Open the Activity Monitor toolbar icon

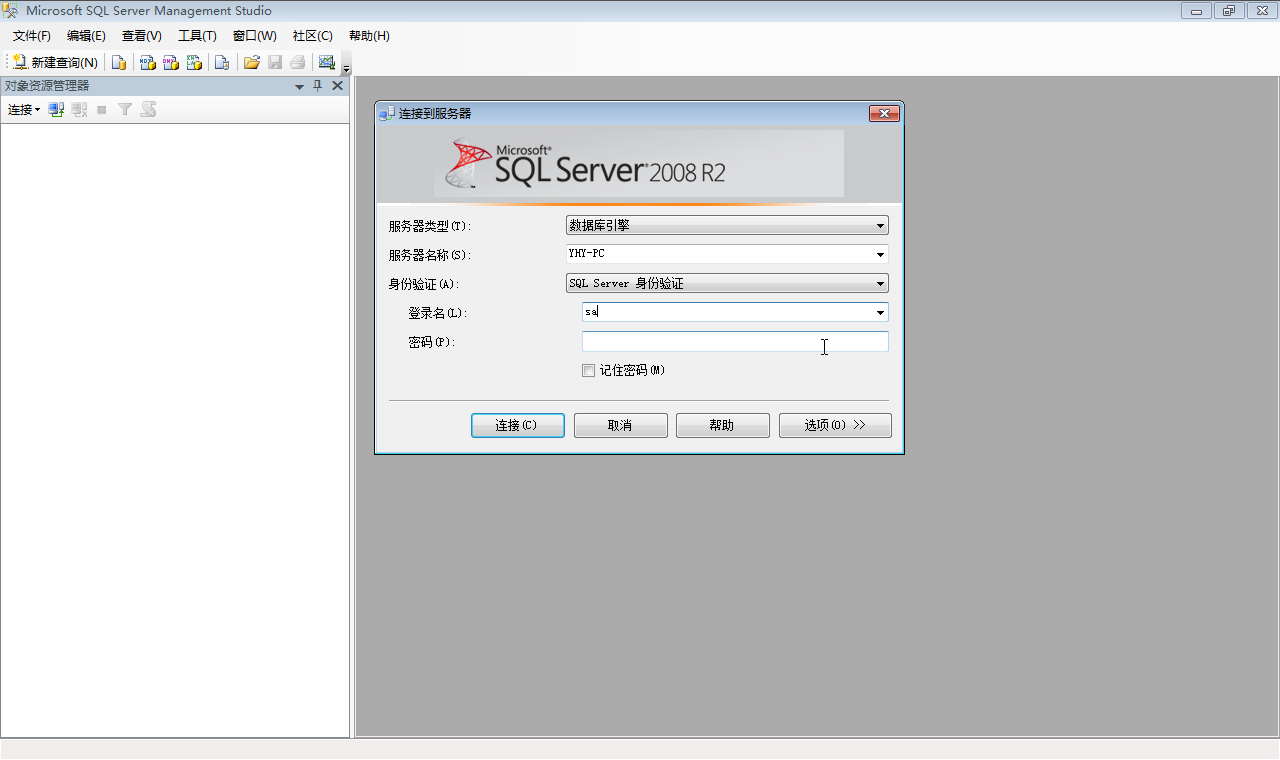[326, 62]
